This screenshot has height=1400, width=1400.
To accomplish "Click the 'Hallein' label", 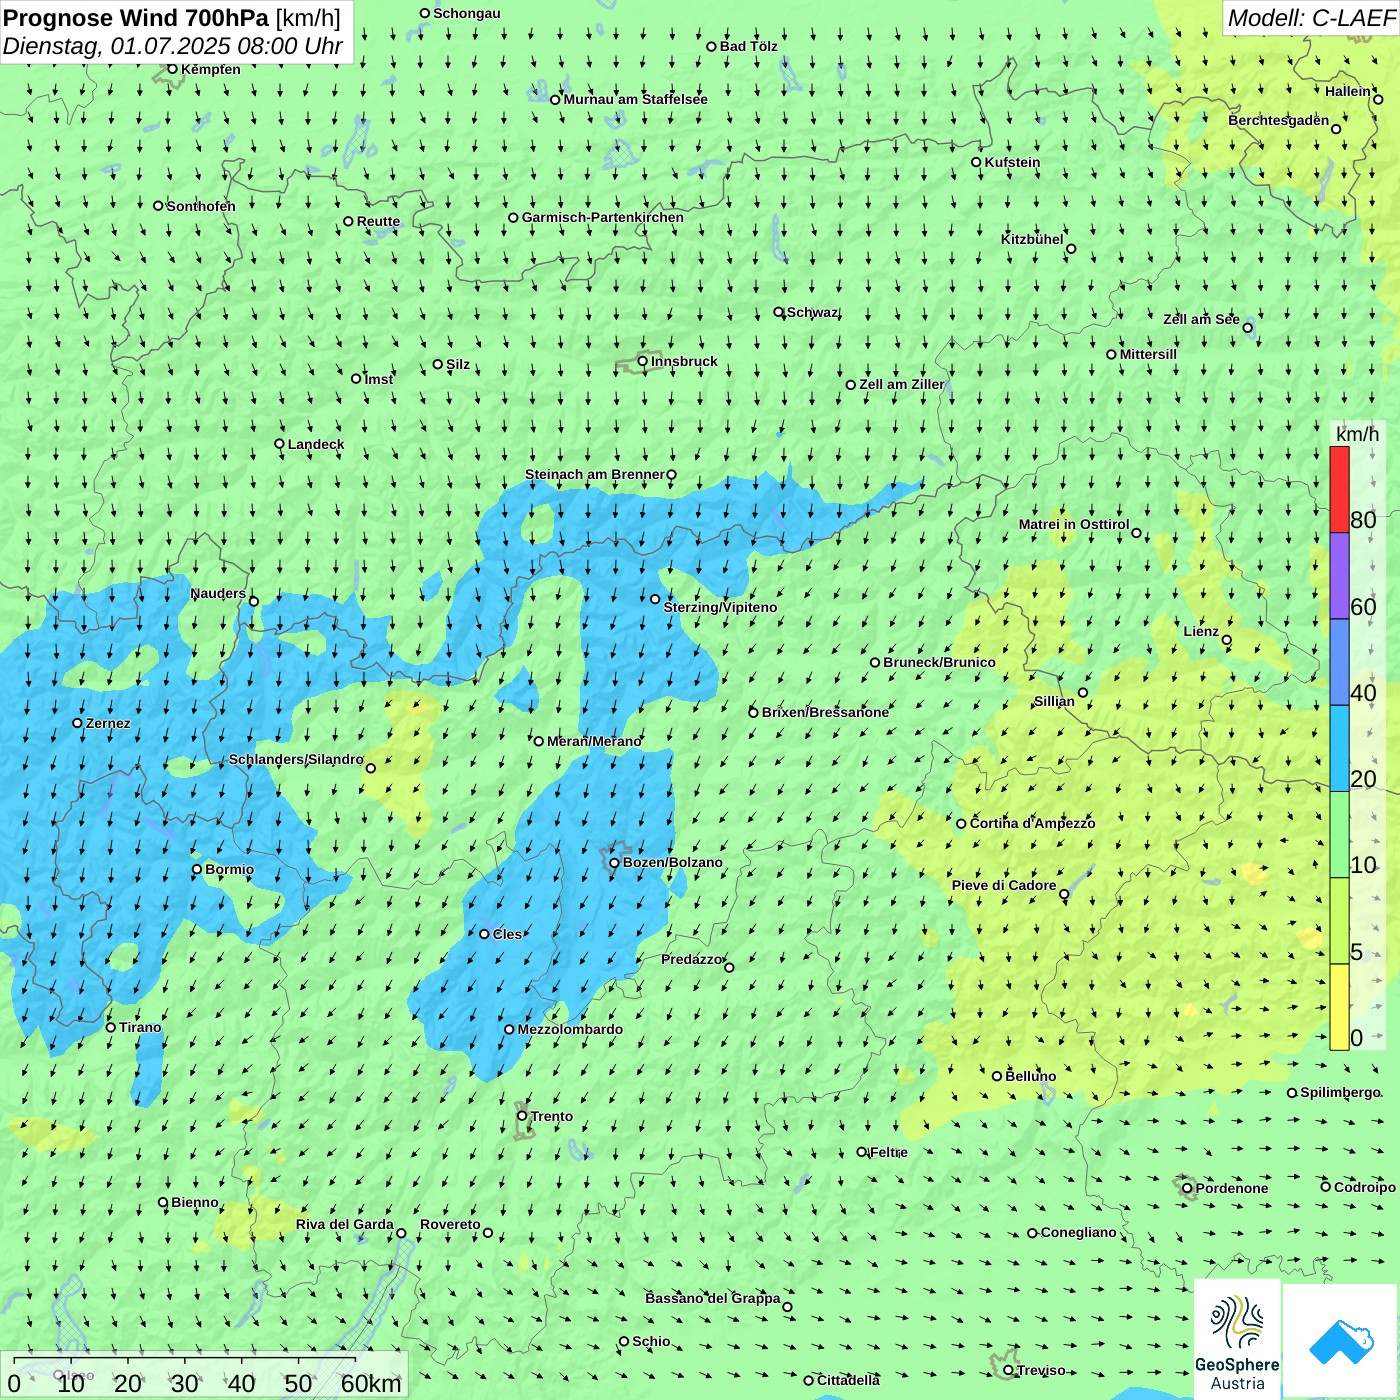I will 1348,91.
